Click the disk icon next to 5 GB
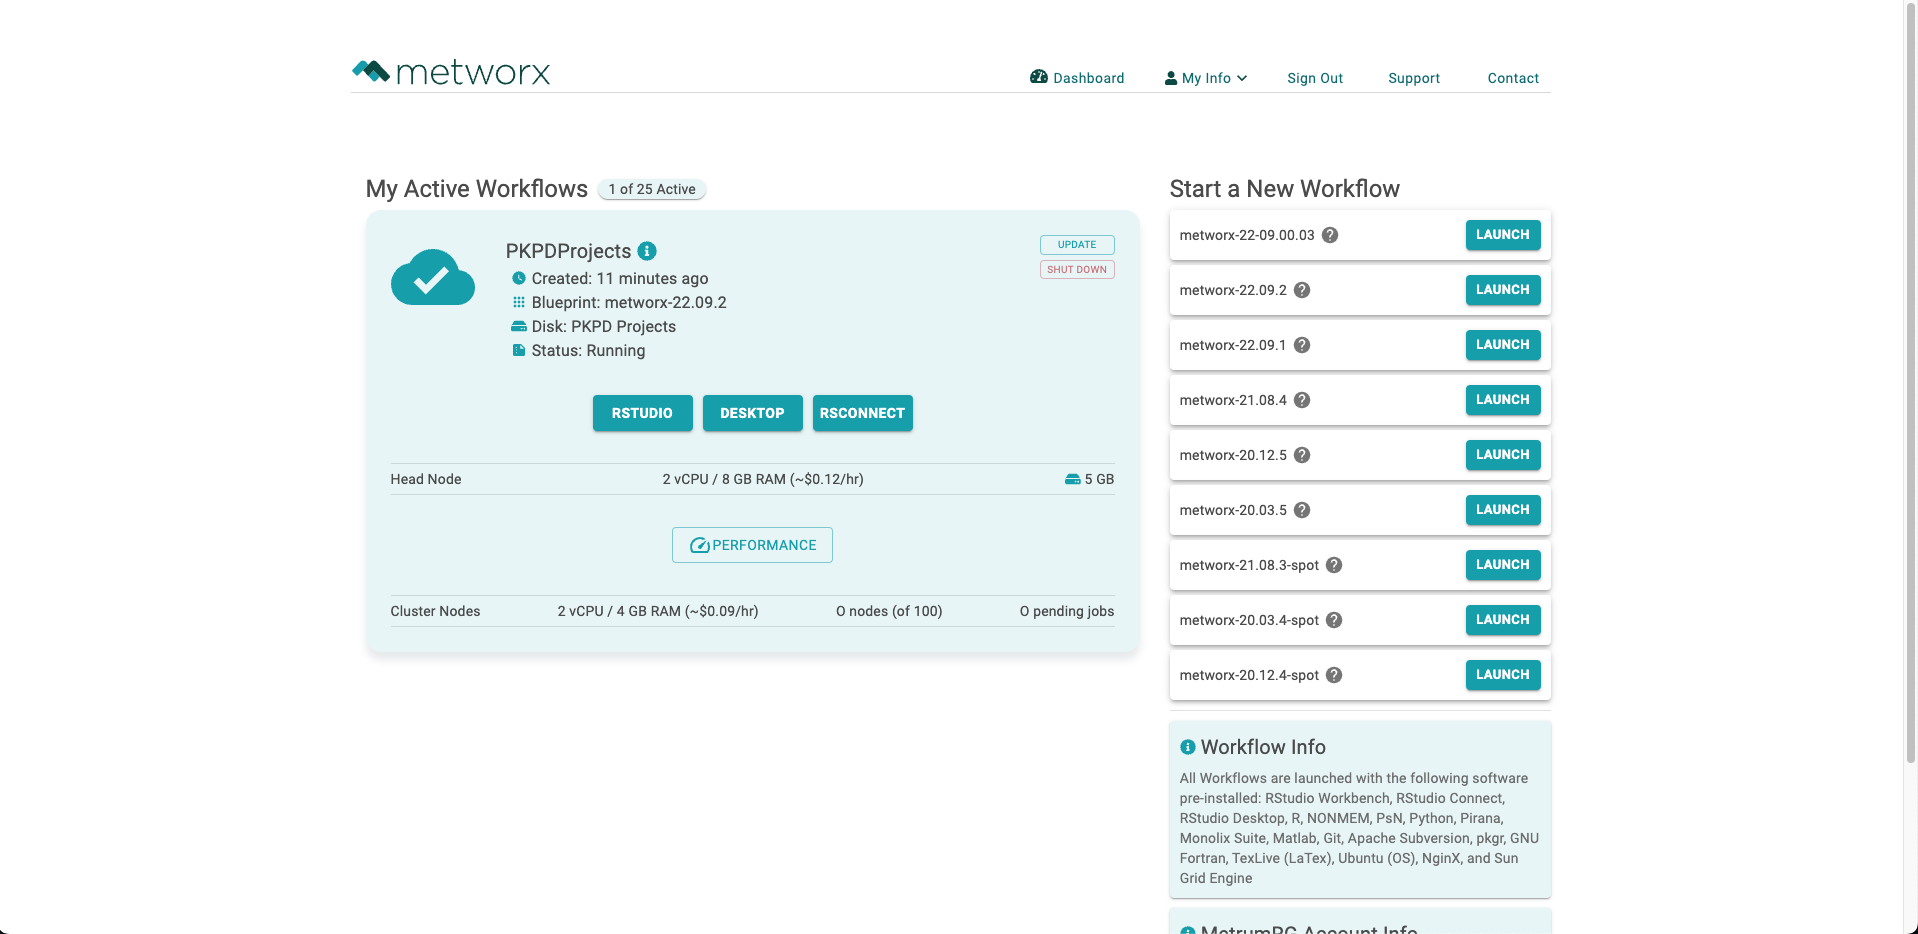Image resolution: width=1918 pixels, height=934 pixels. coord(1072,479)
